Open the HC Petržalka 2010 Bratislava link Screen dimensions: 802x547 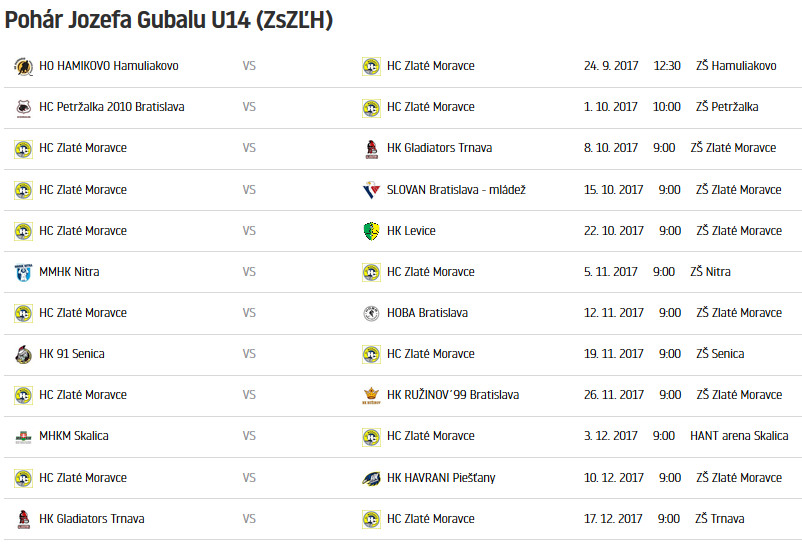coord(112,107)
